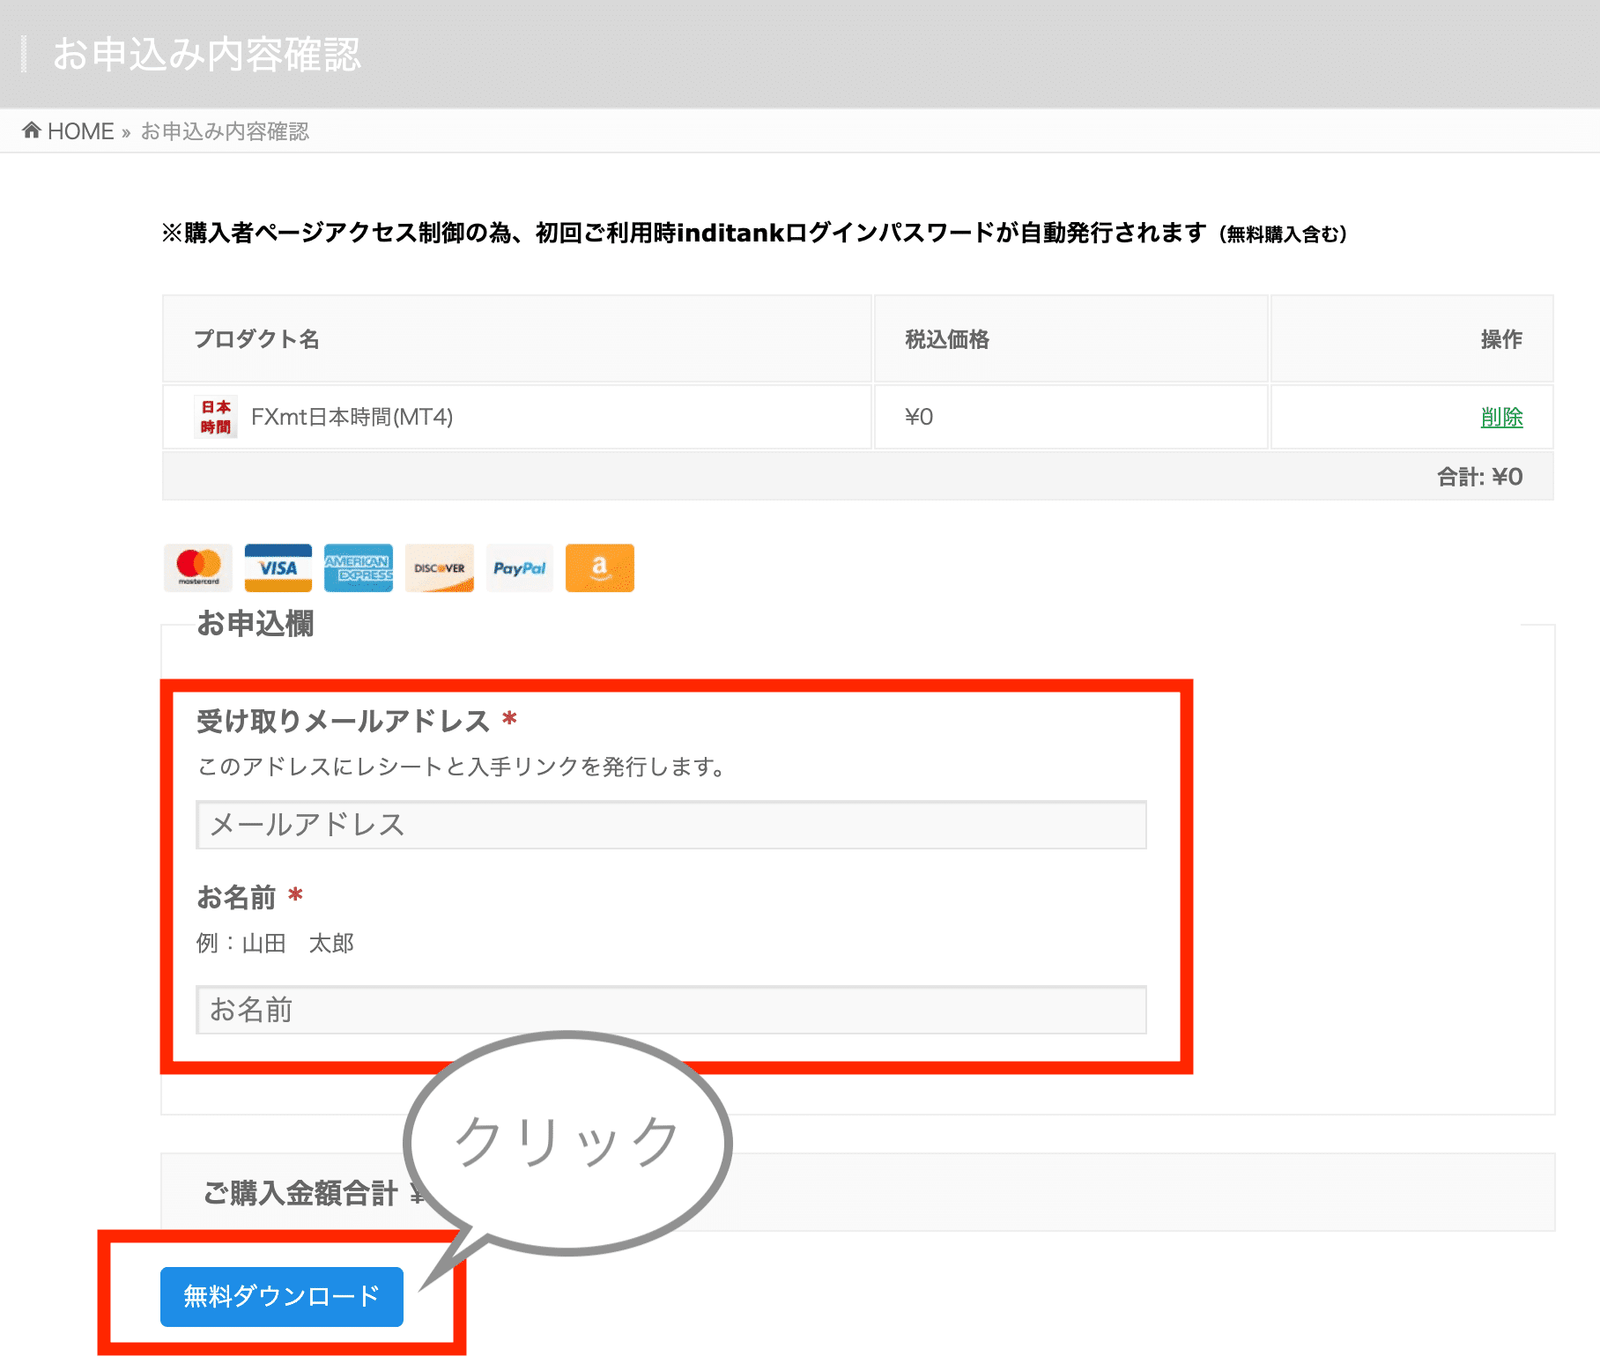Click the FXmt日本時間(MT4) product name
The width and height of the screenshot is (1600, 1364).
click(x=352, y=417)
